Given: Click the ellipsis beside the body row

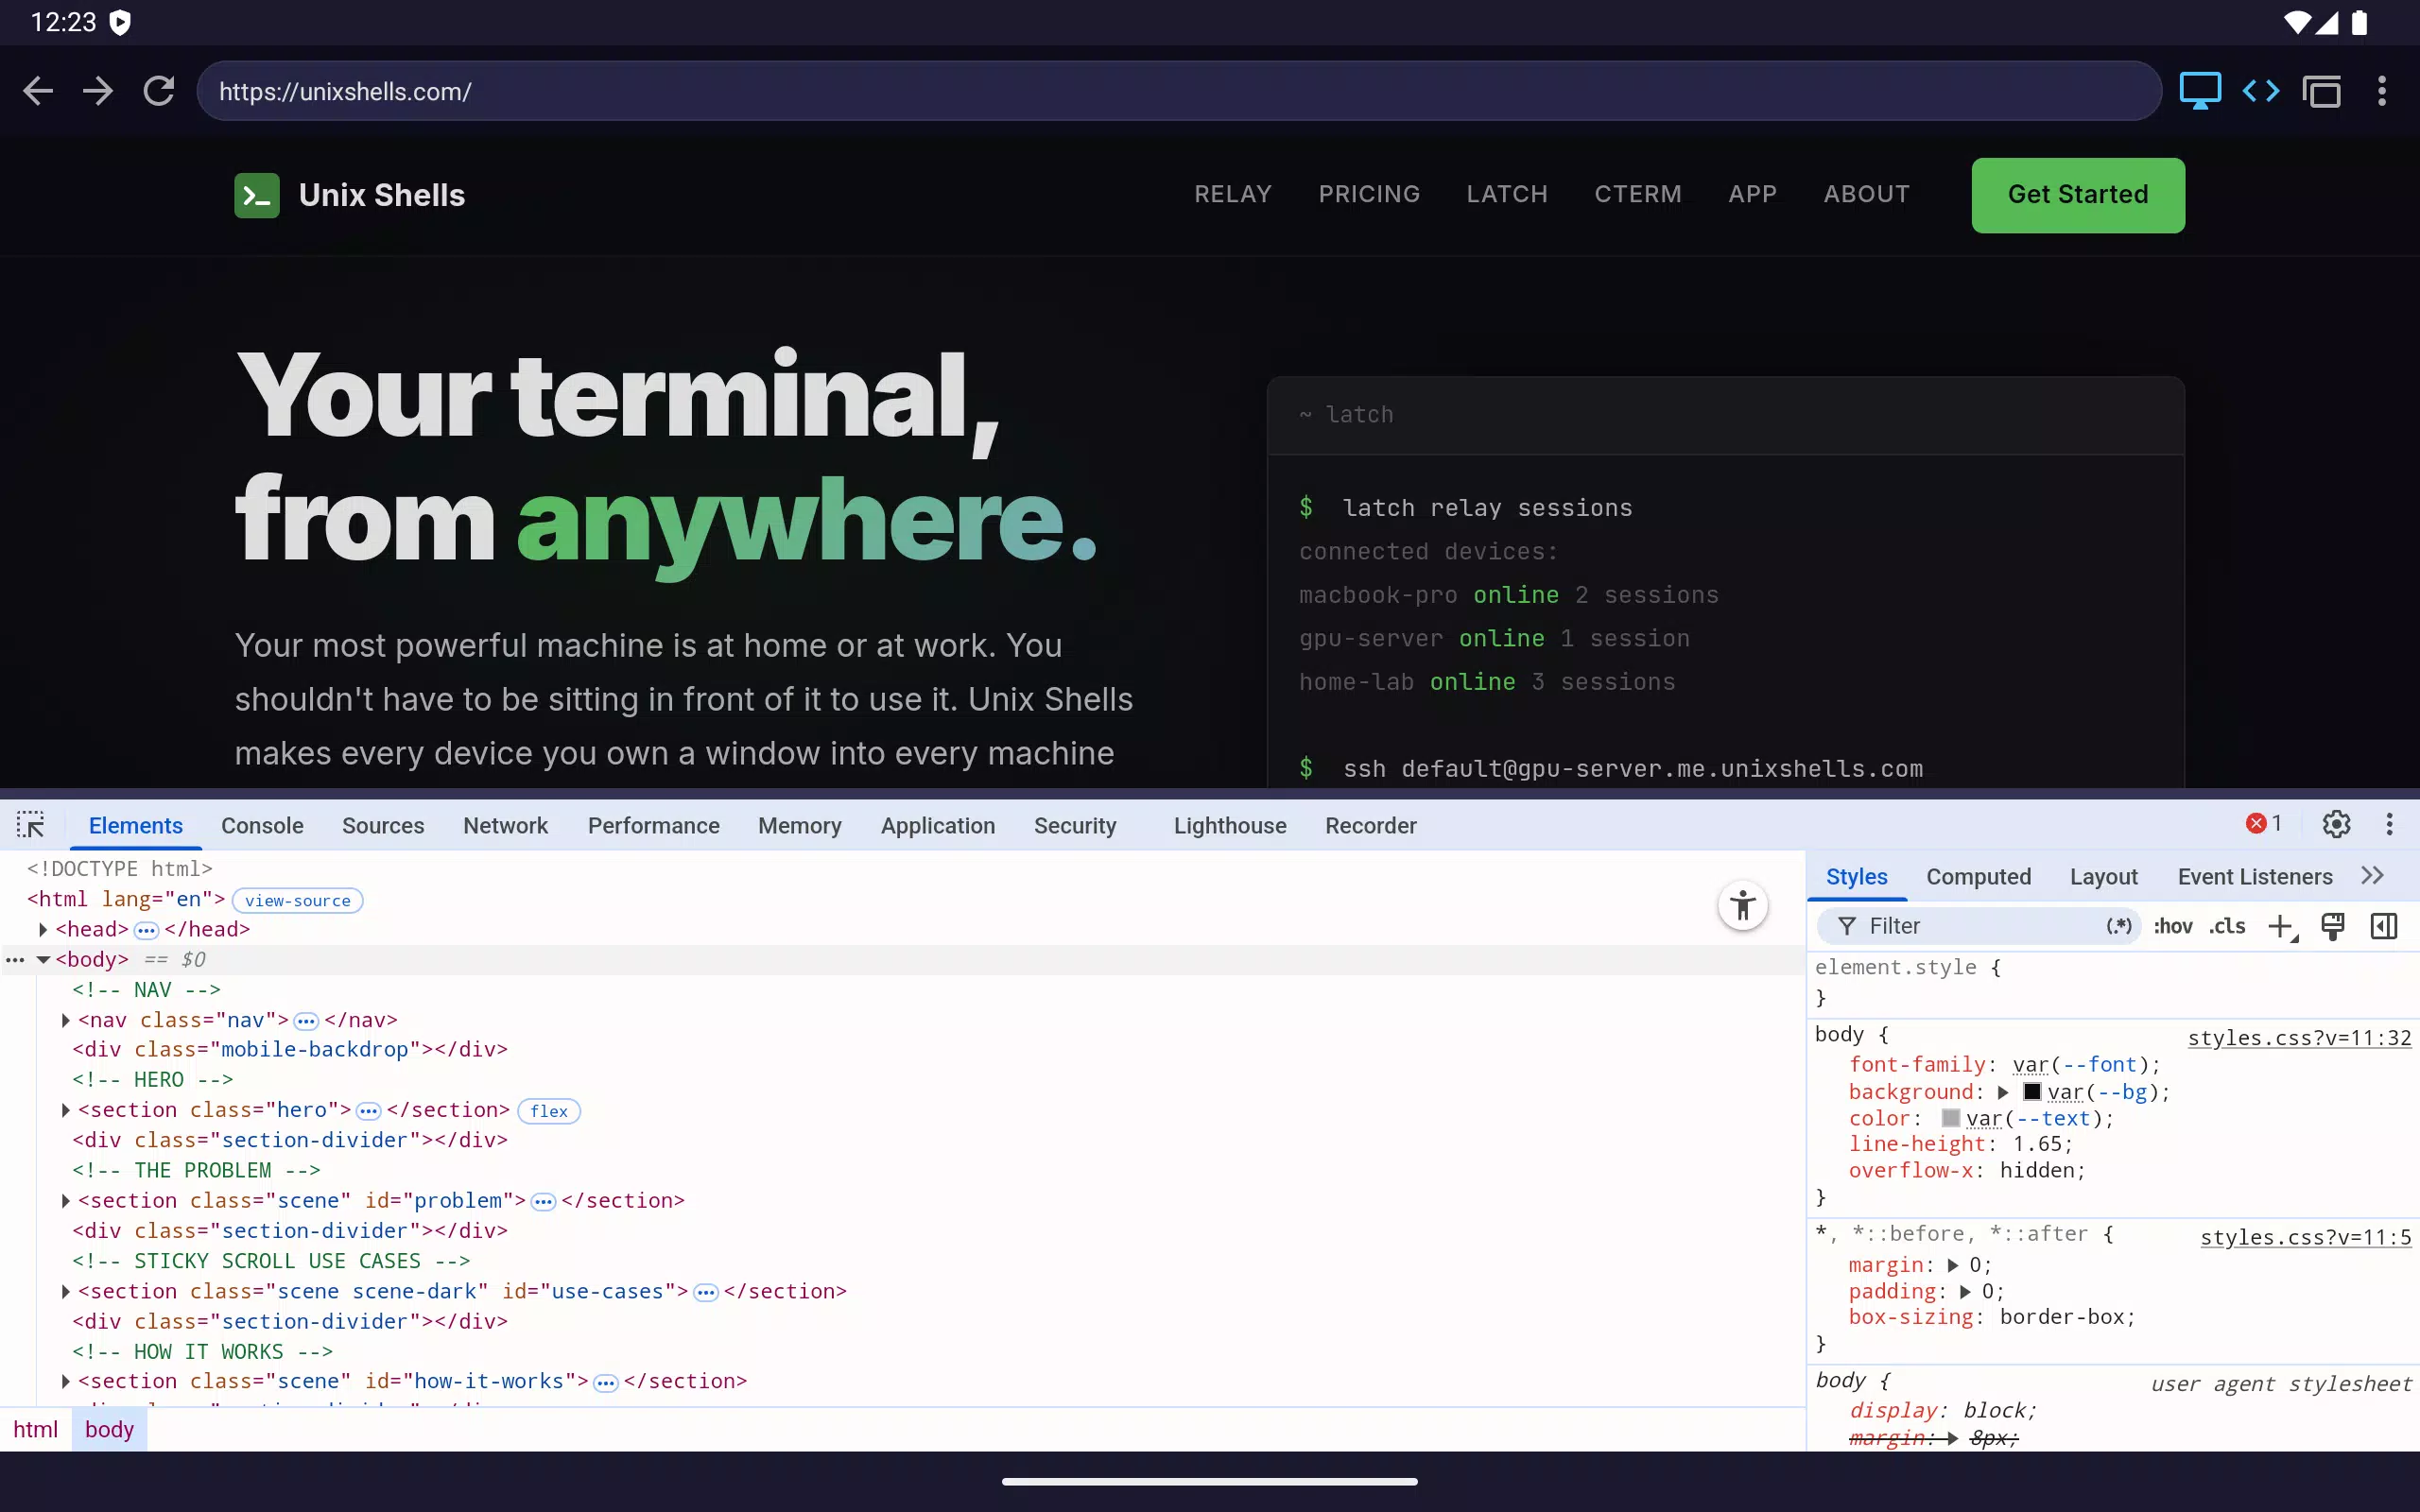Looking at the screenshot, I should [x=15, y=960].
